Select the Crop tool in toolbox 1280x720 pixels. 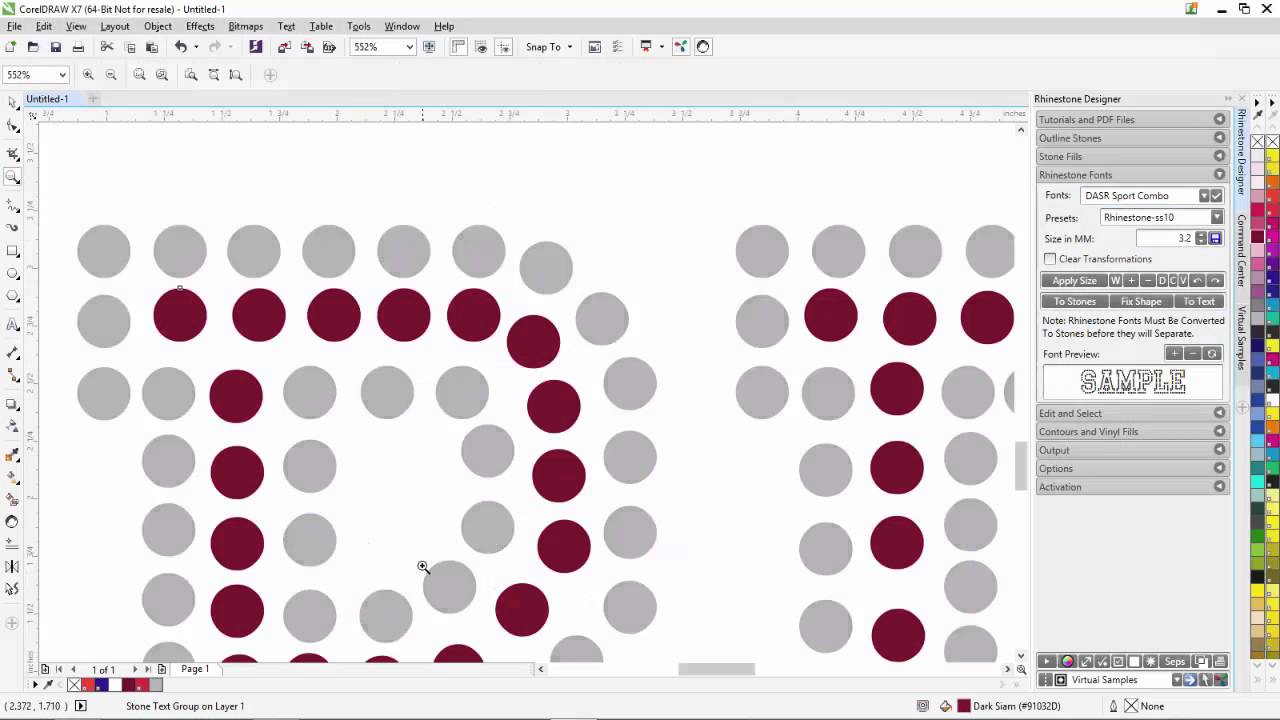pyautogui.click(x=13, y=154)
